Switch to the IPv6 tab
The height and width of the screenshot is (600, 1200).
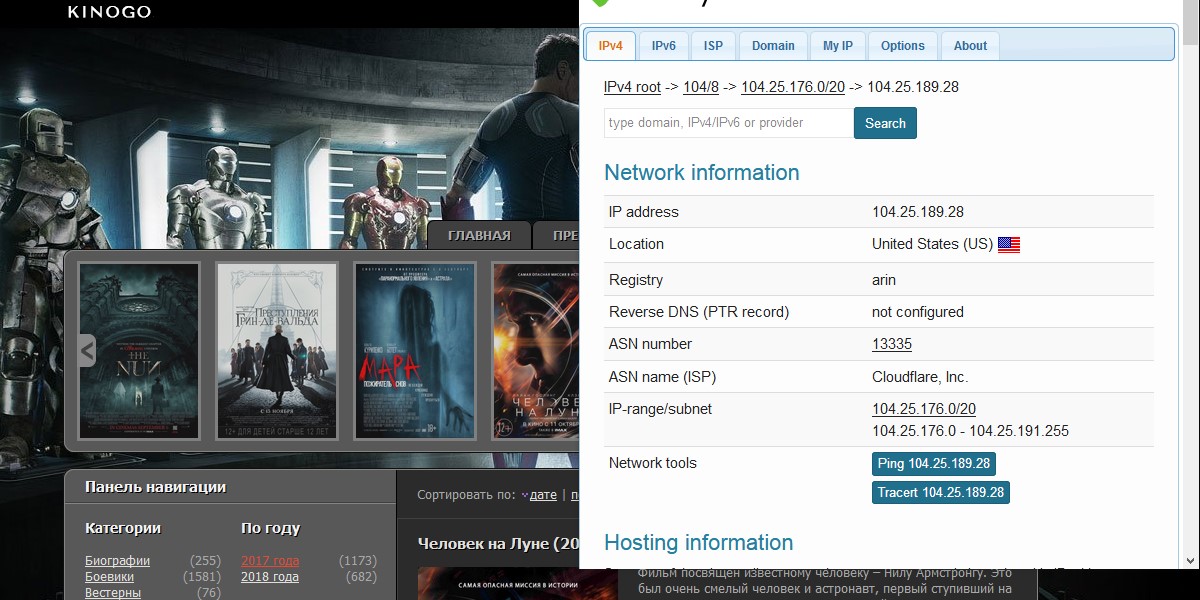point(663,46)
